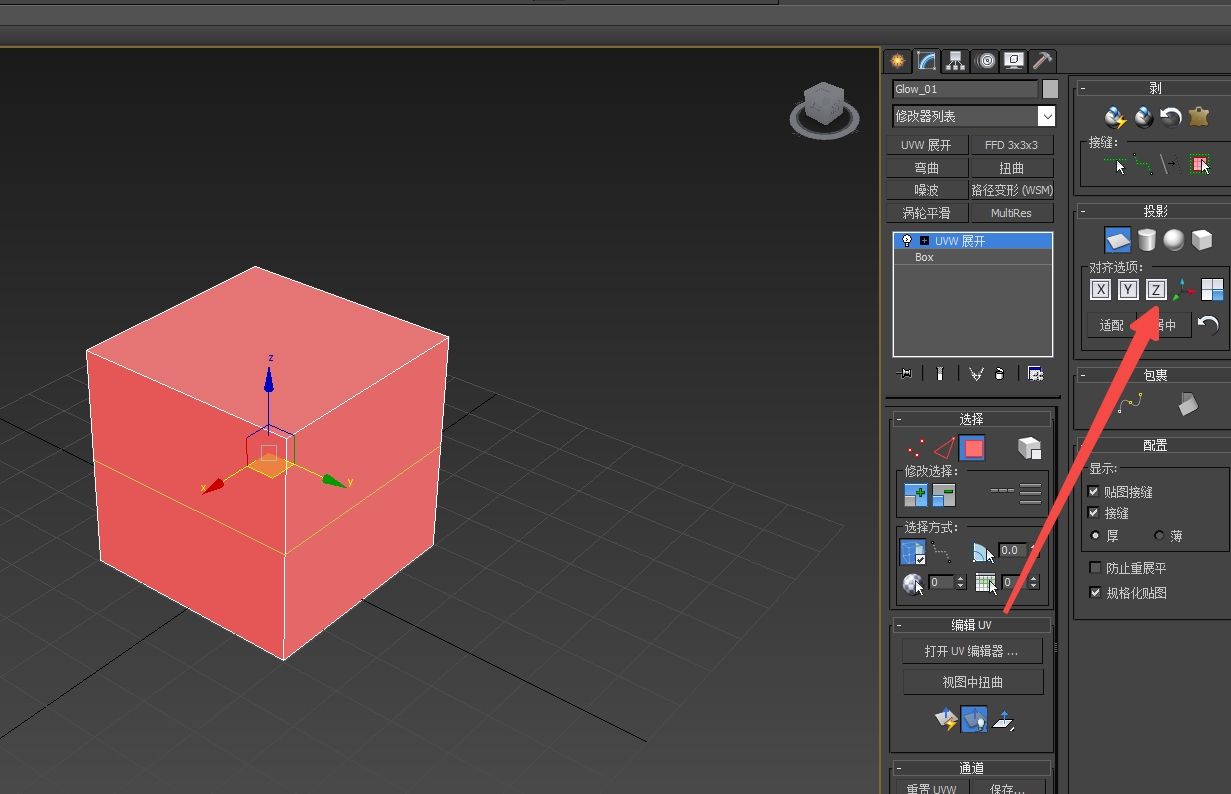Uncheck the 贴图接缝 checkbox

point(1094,492)
